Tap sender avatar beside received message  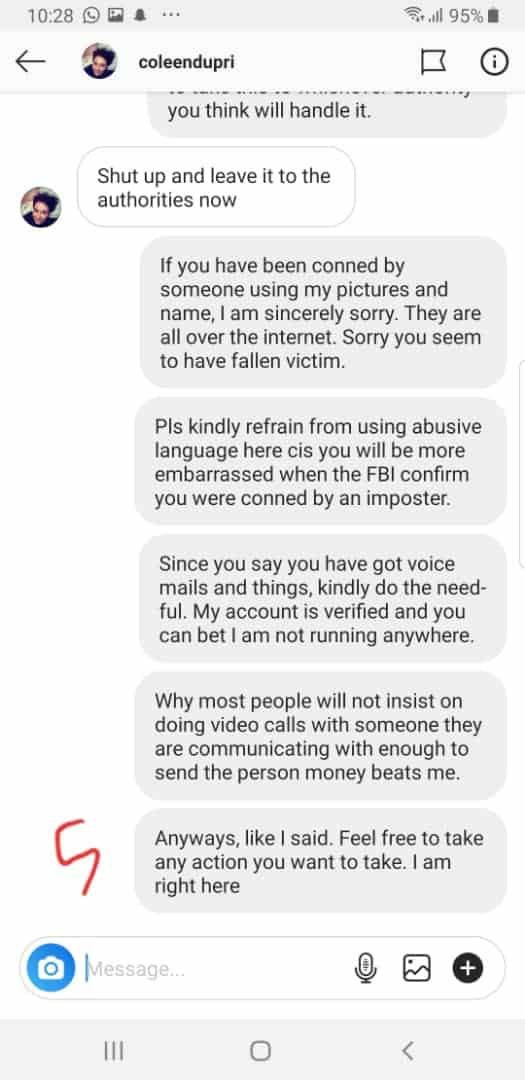point(41,207)
